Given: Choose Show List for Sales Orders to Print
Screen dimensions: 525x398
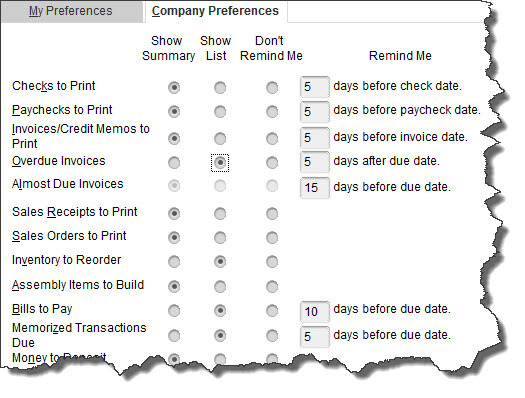Looking at the screenshot, I should tap(220, 237).
